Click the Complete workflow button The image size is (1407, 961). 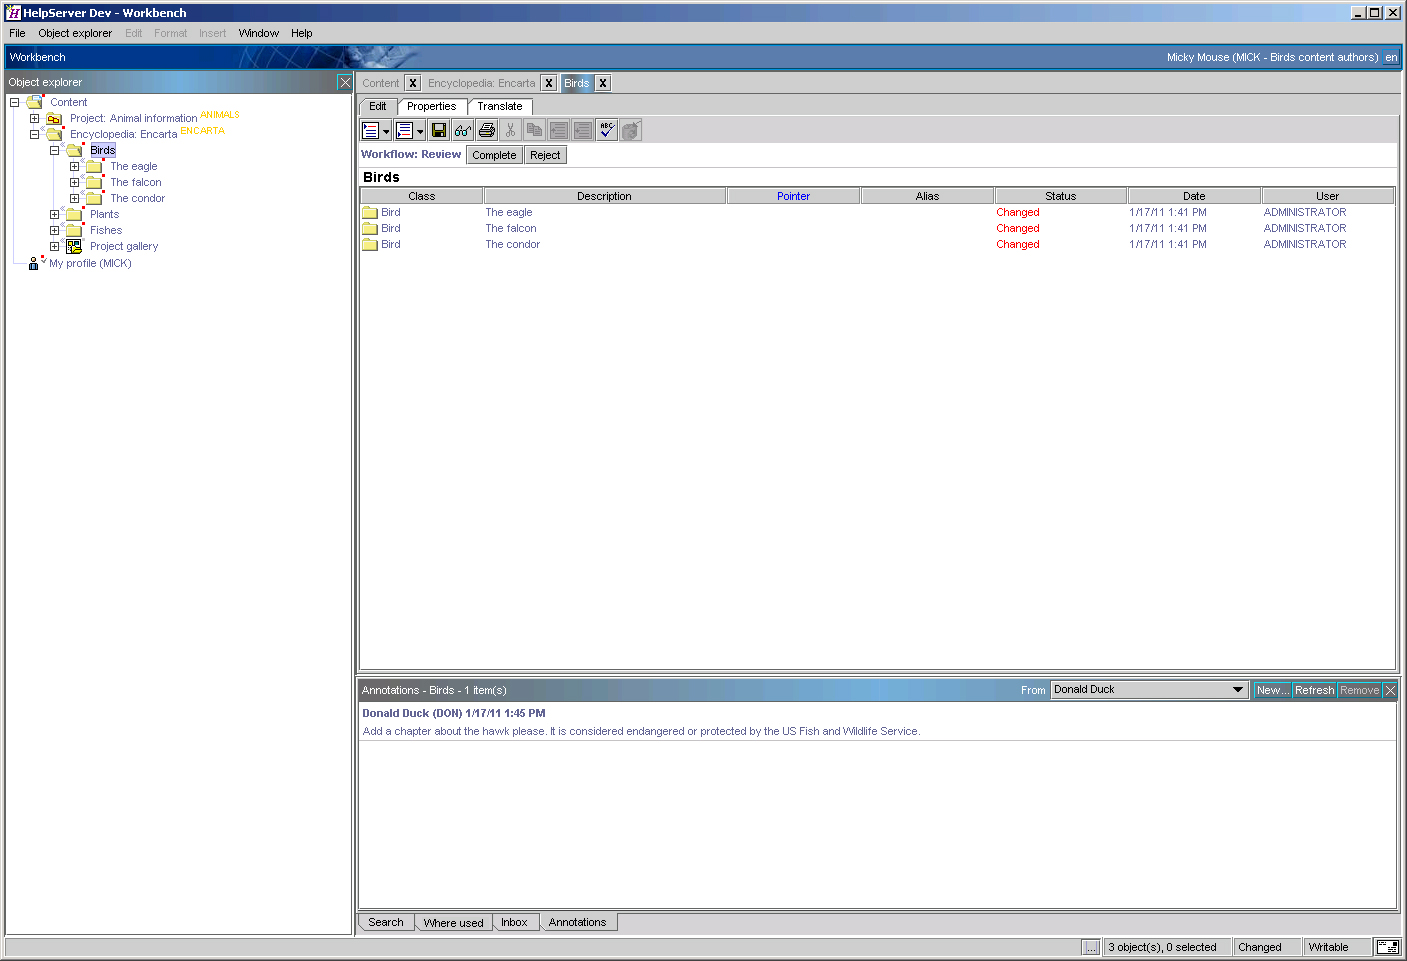pos(494,155)
